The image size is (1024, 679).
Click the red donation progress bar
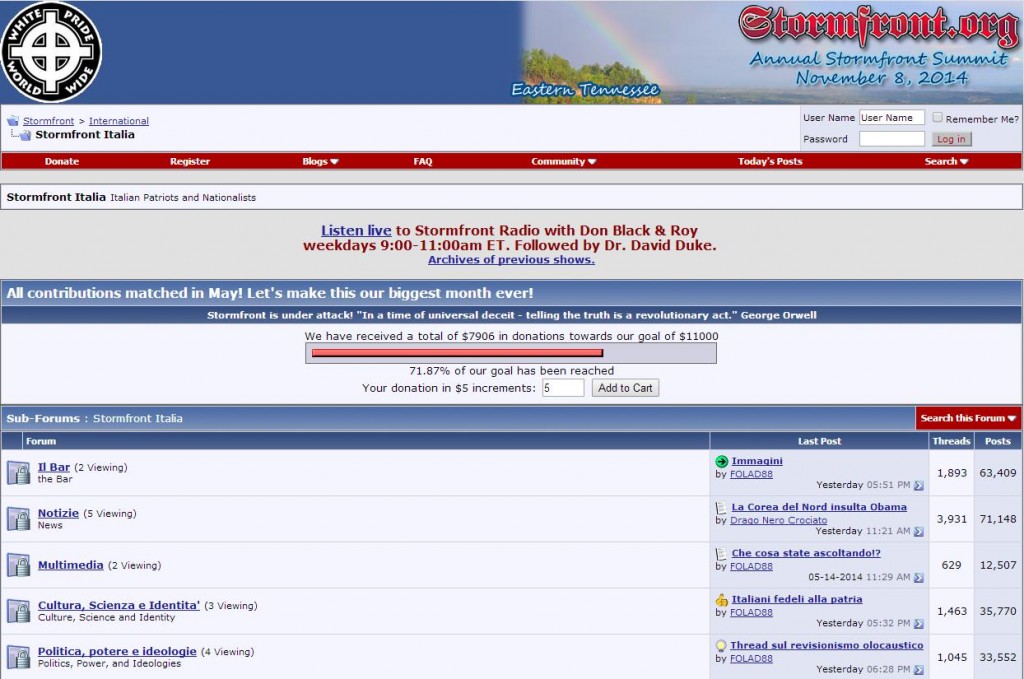tap(457, 353)
